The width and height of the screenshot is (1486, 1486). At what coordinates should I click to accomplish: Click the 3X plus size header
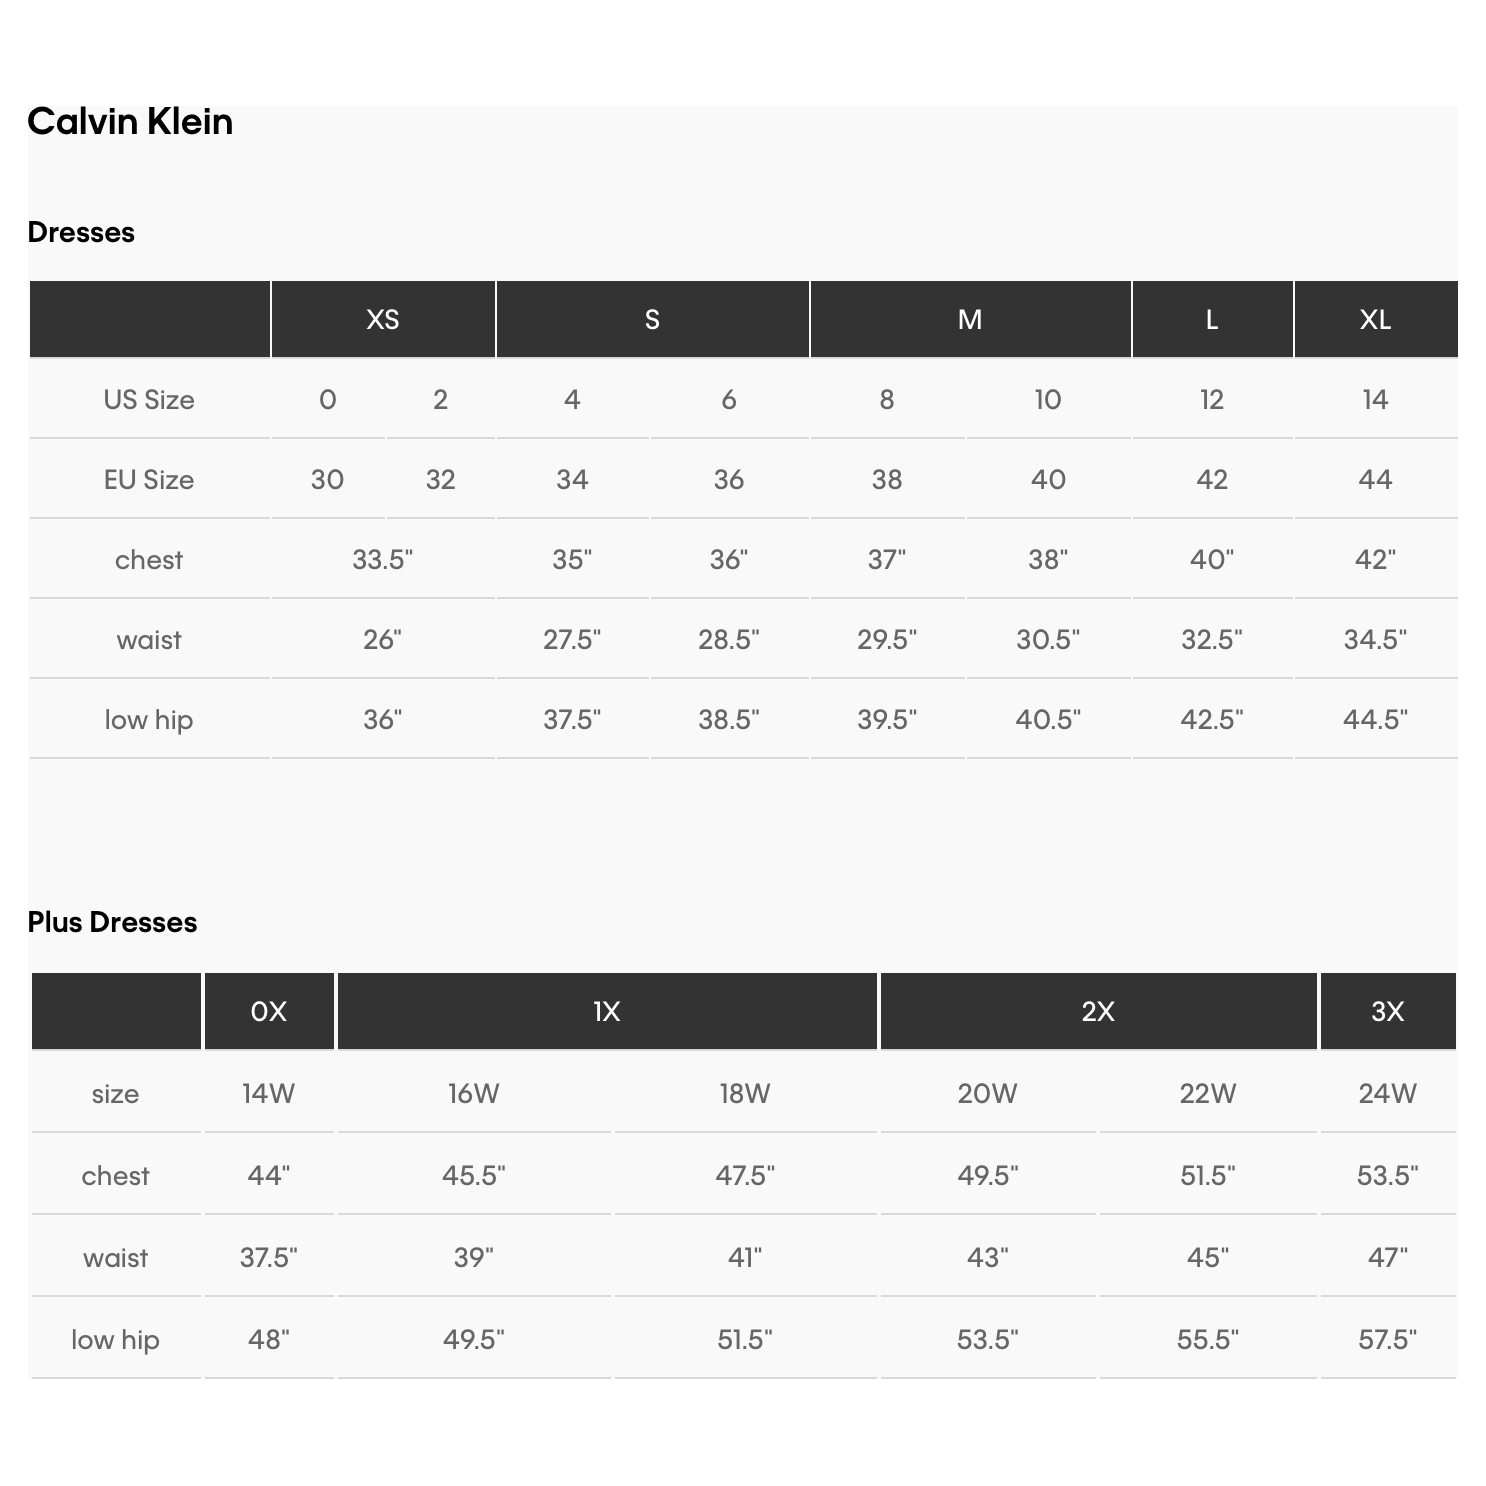pos(1387,1011)
